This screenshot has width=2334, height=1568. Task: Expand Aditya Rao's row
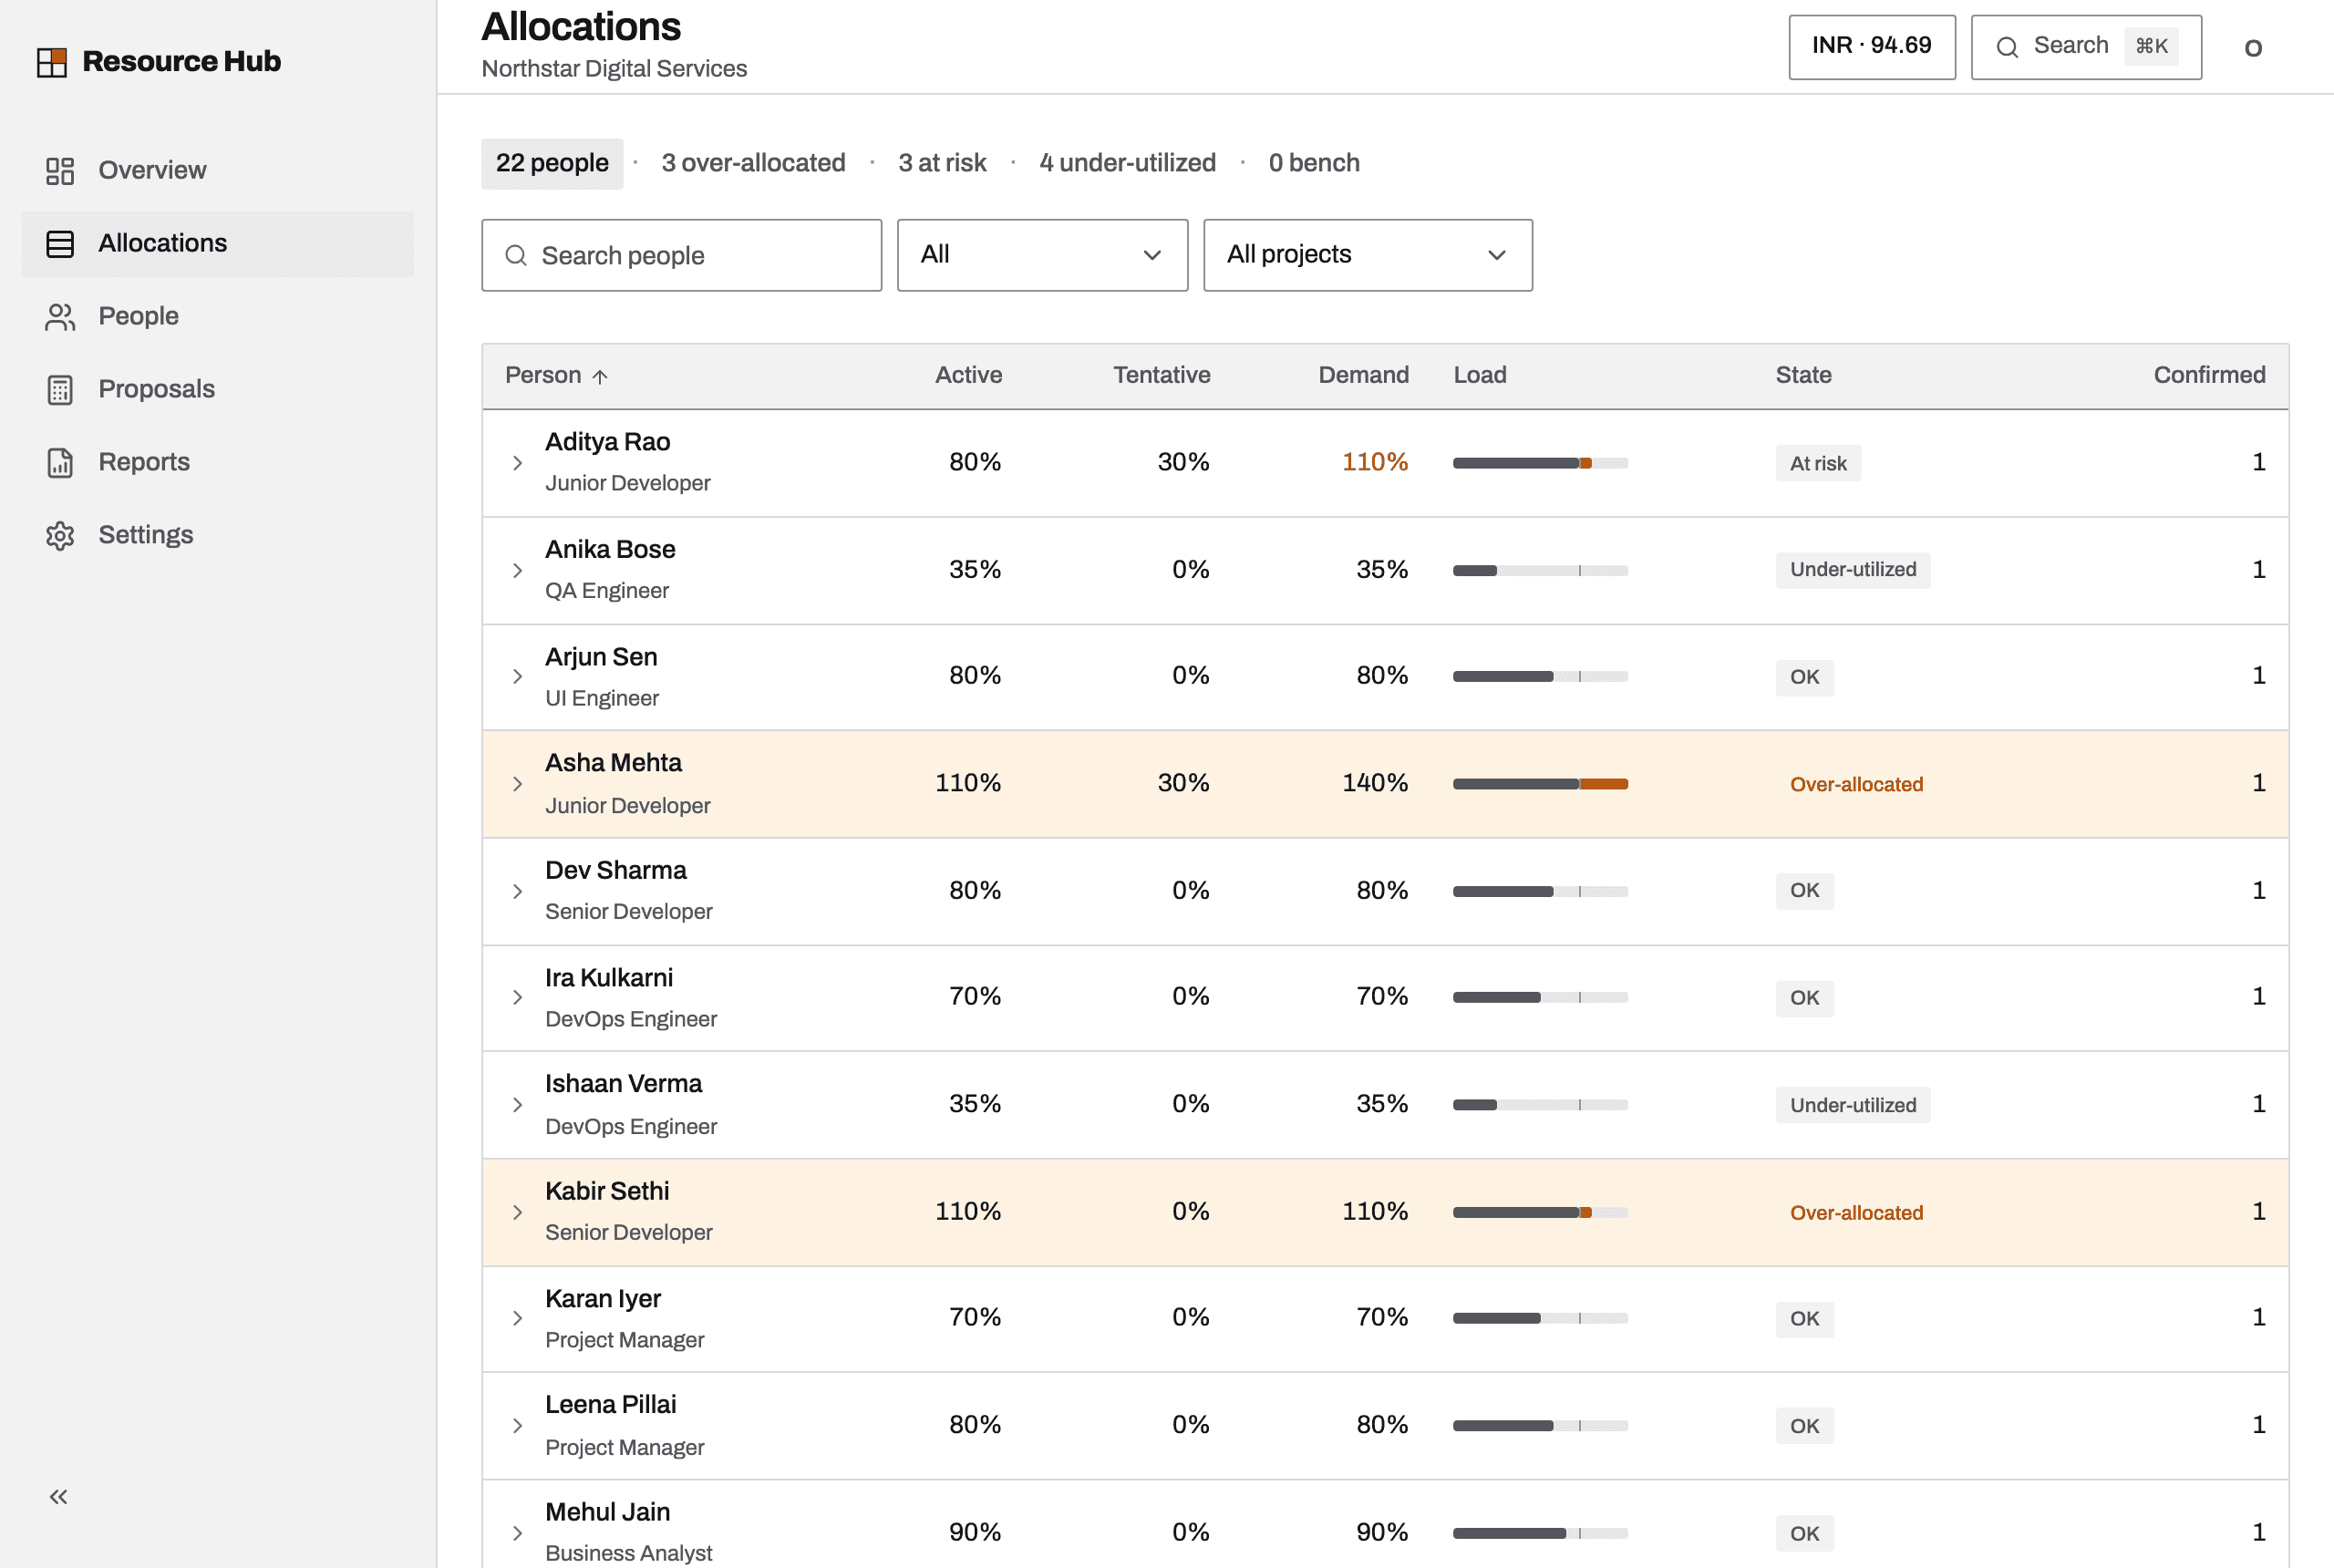point(517,463)
